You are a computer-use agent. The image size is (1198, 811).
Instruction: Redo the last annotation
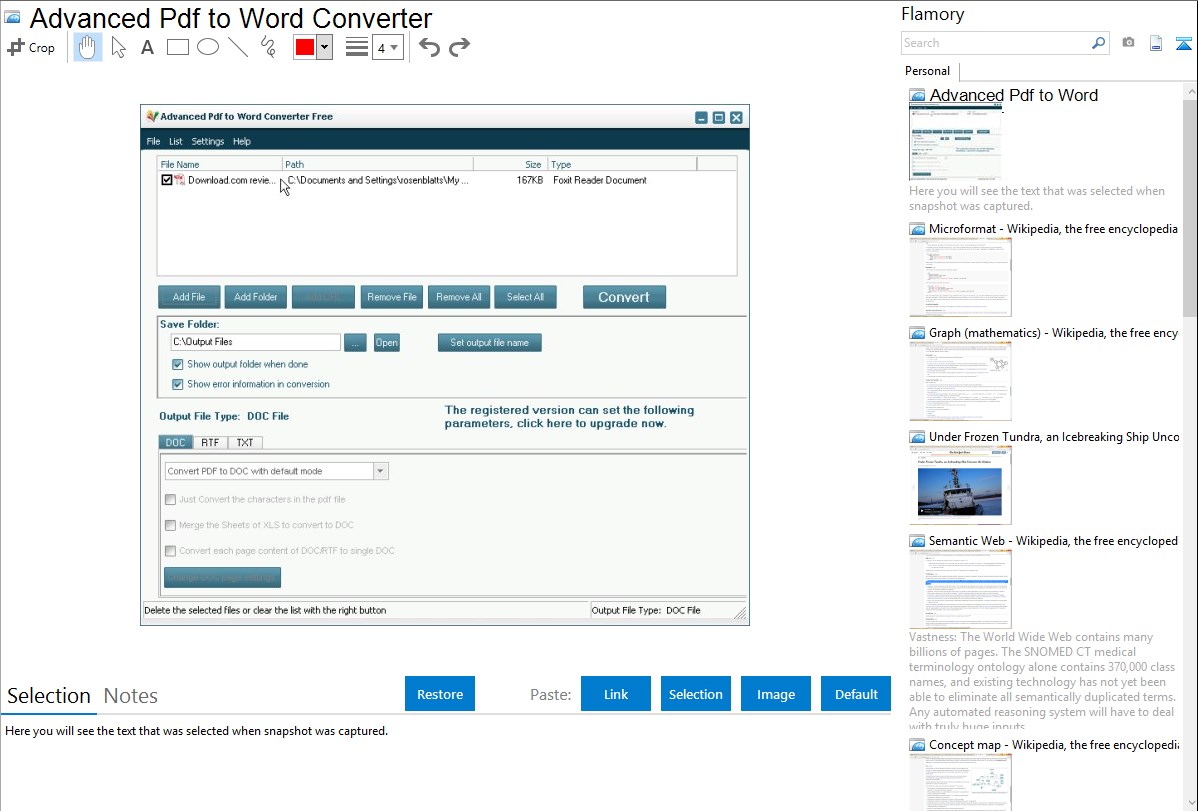point(459,47)
